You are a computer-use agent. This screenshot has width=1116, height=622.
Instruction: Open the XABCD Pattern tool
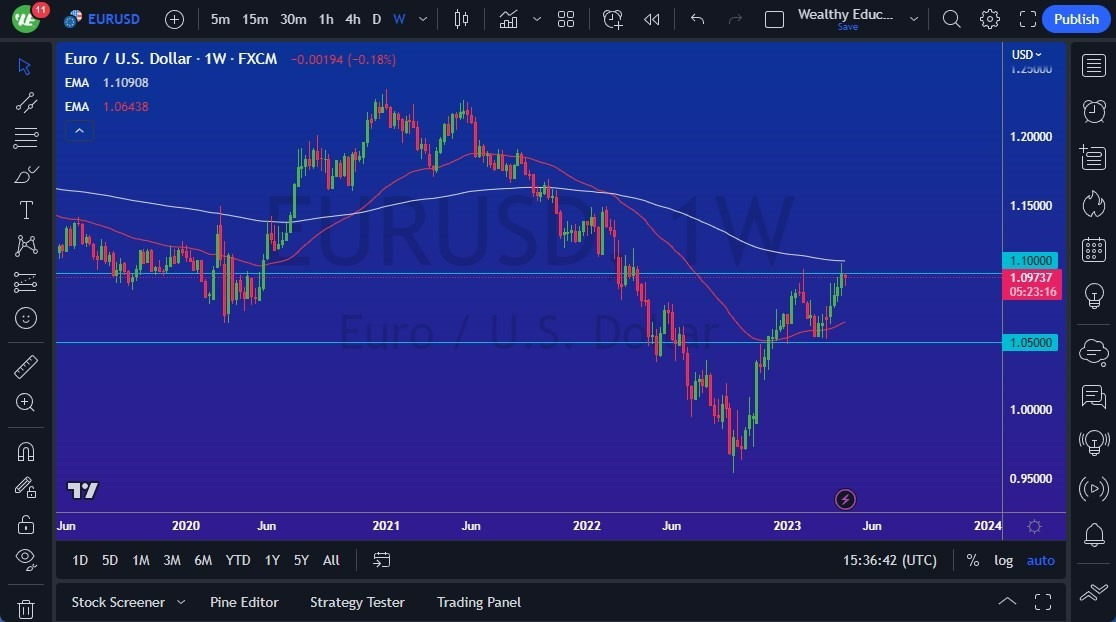(x=25, y=246)
